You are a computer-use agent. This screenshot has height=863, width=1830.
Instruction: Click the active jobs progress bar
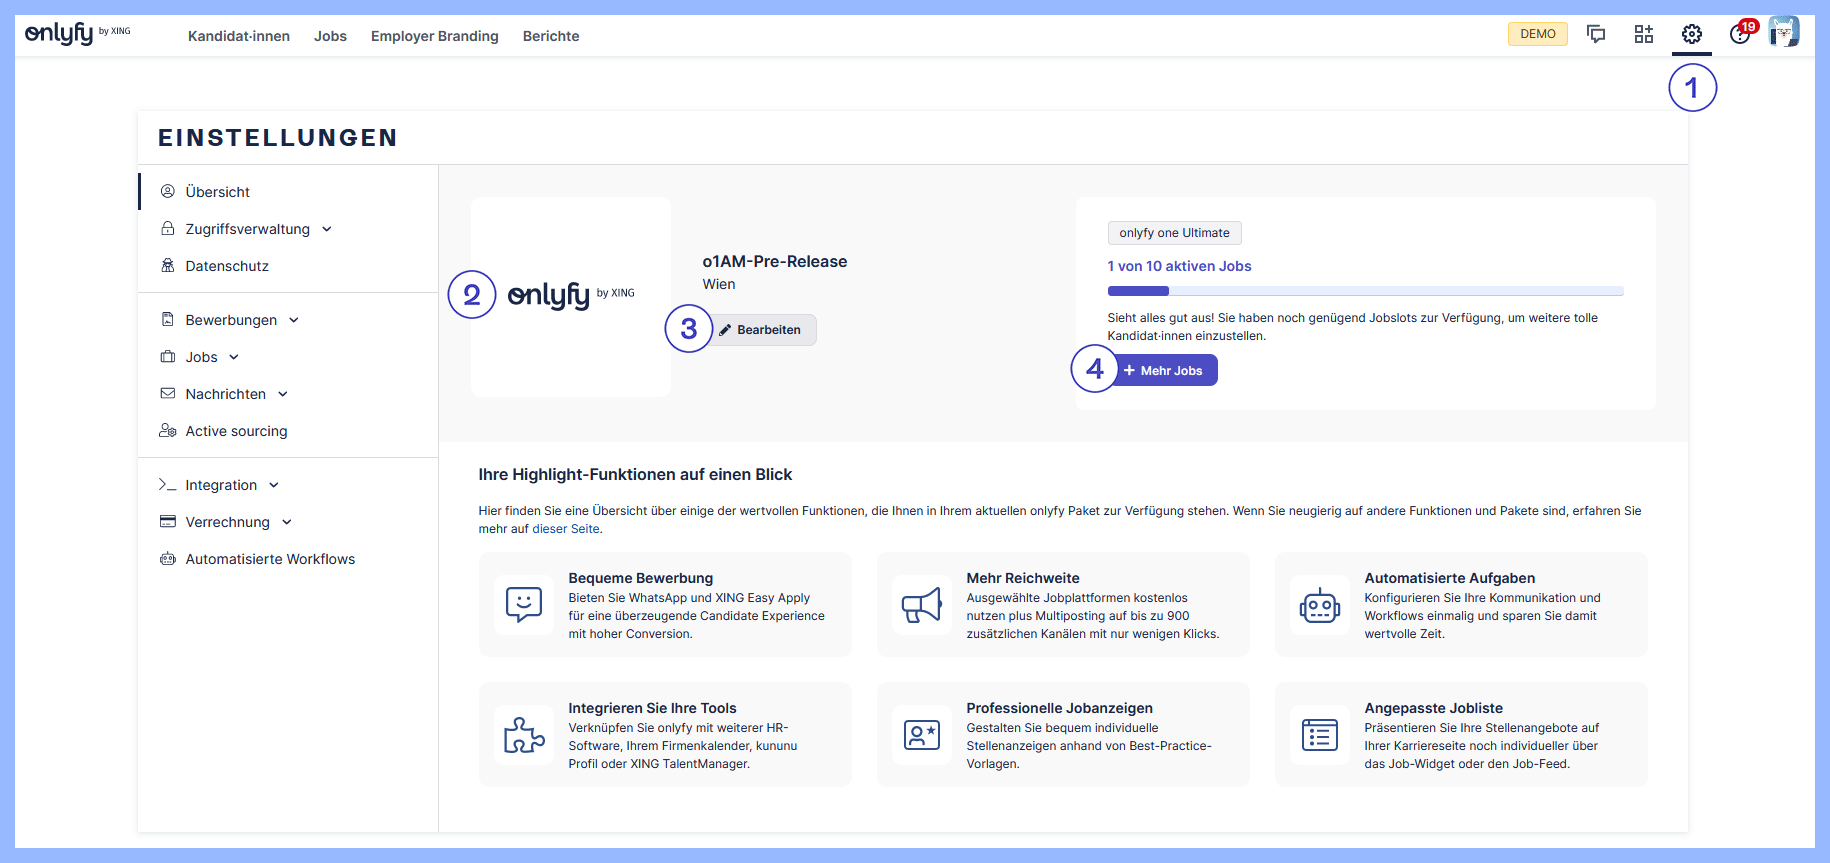1365,291
